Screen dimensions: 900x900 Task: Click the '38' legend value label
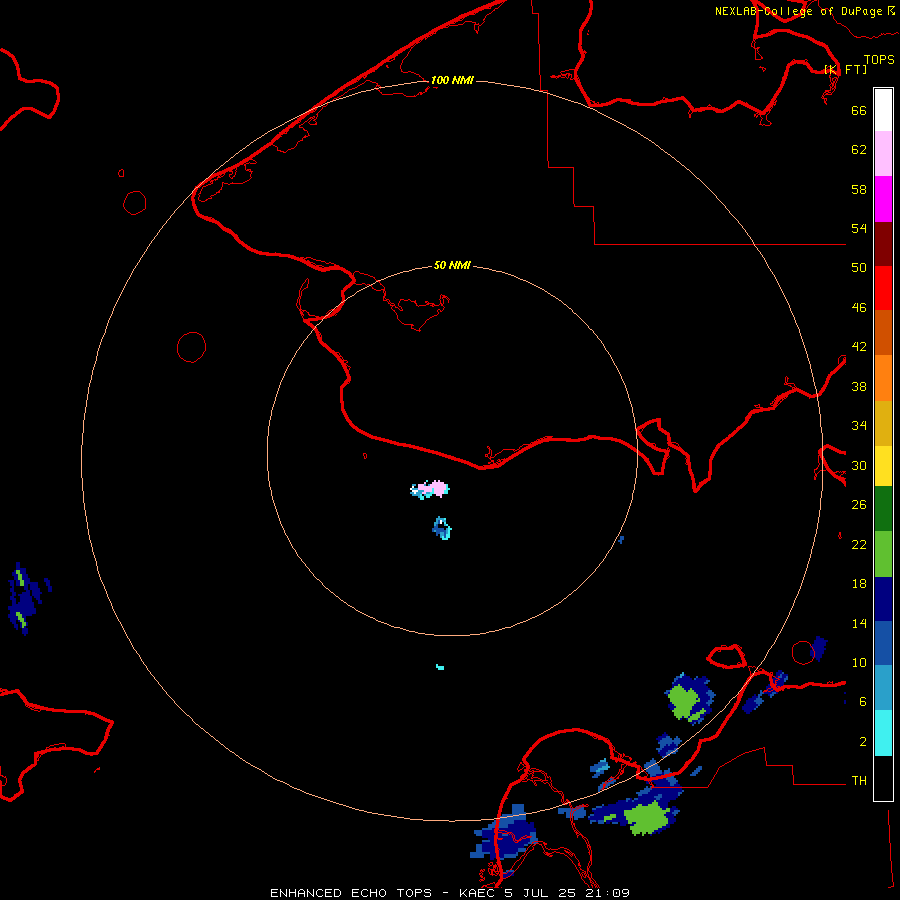859,386
